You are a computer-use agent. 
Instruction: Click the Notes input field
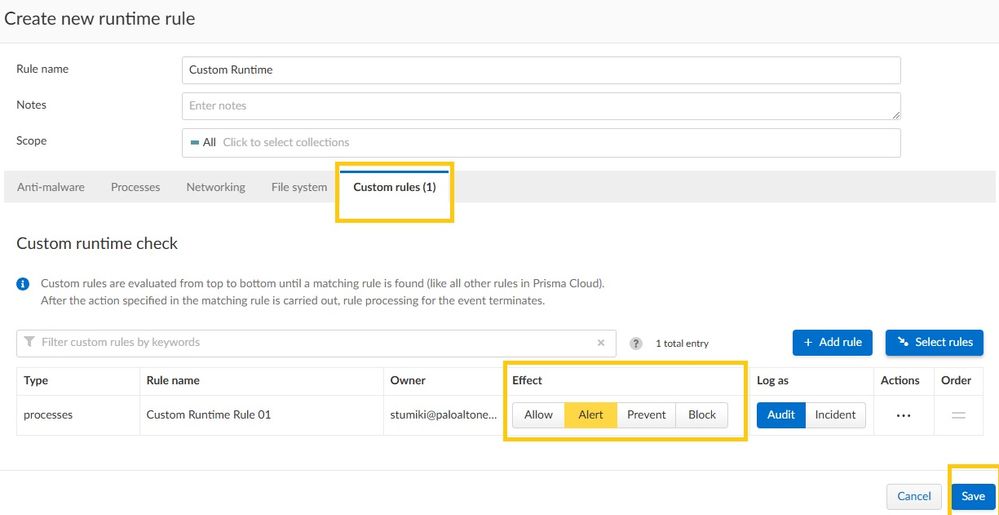click(540, 106)
